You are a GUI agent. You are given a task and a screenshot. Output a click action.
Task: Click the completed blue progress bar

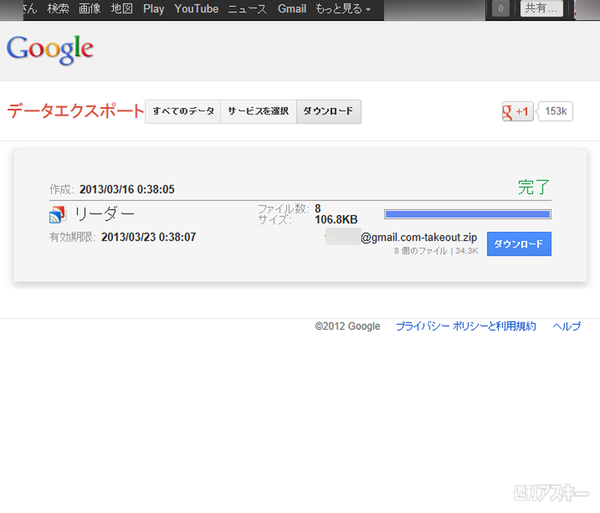(468, 214)
